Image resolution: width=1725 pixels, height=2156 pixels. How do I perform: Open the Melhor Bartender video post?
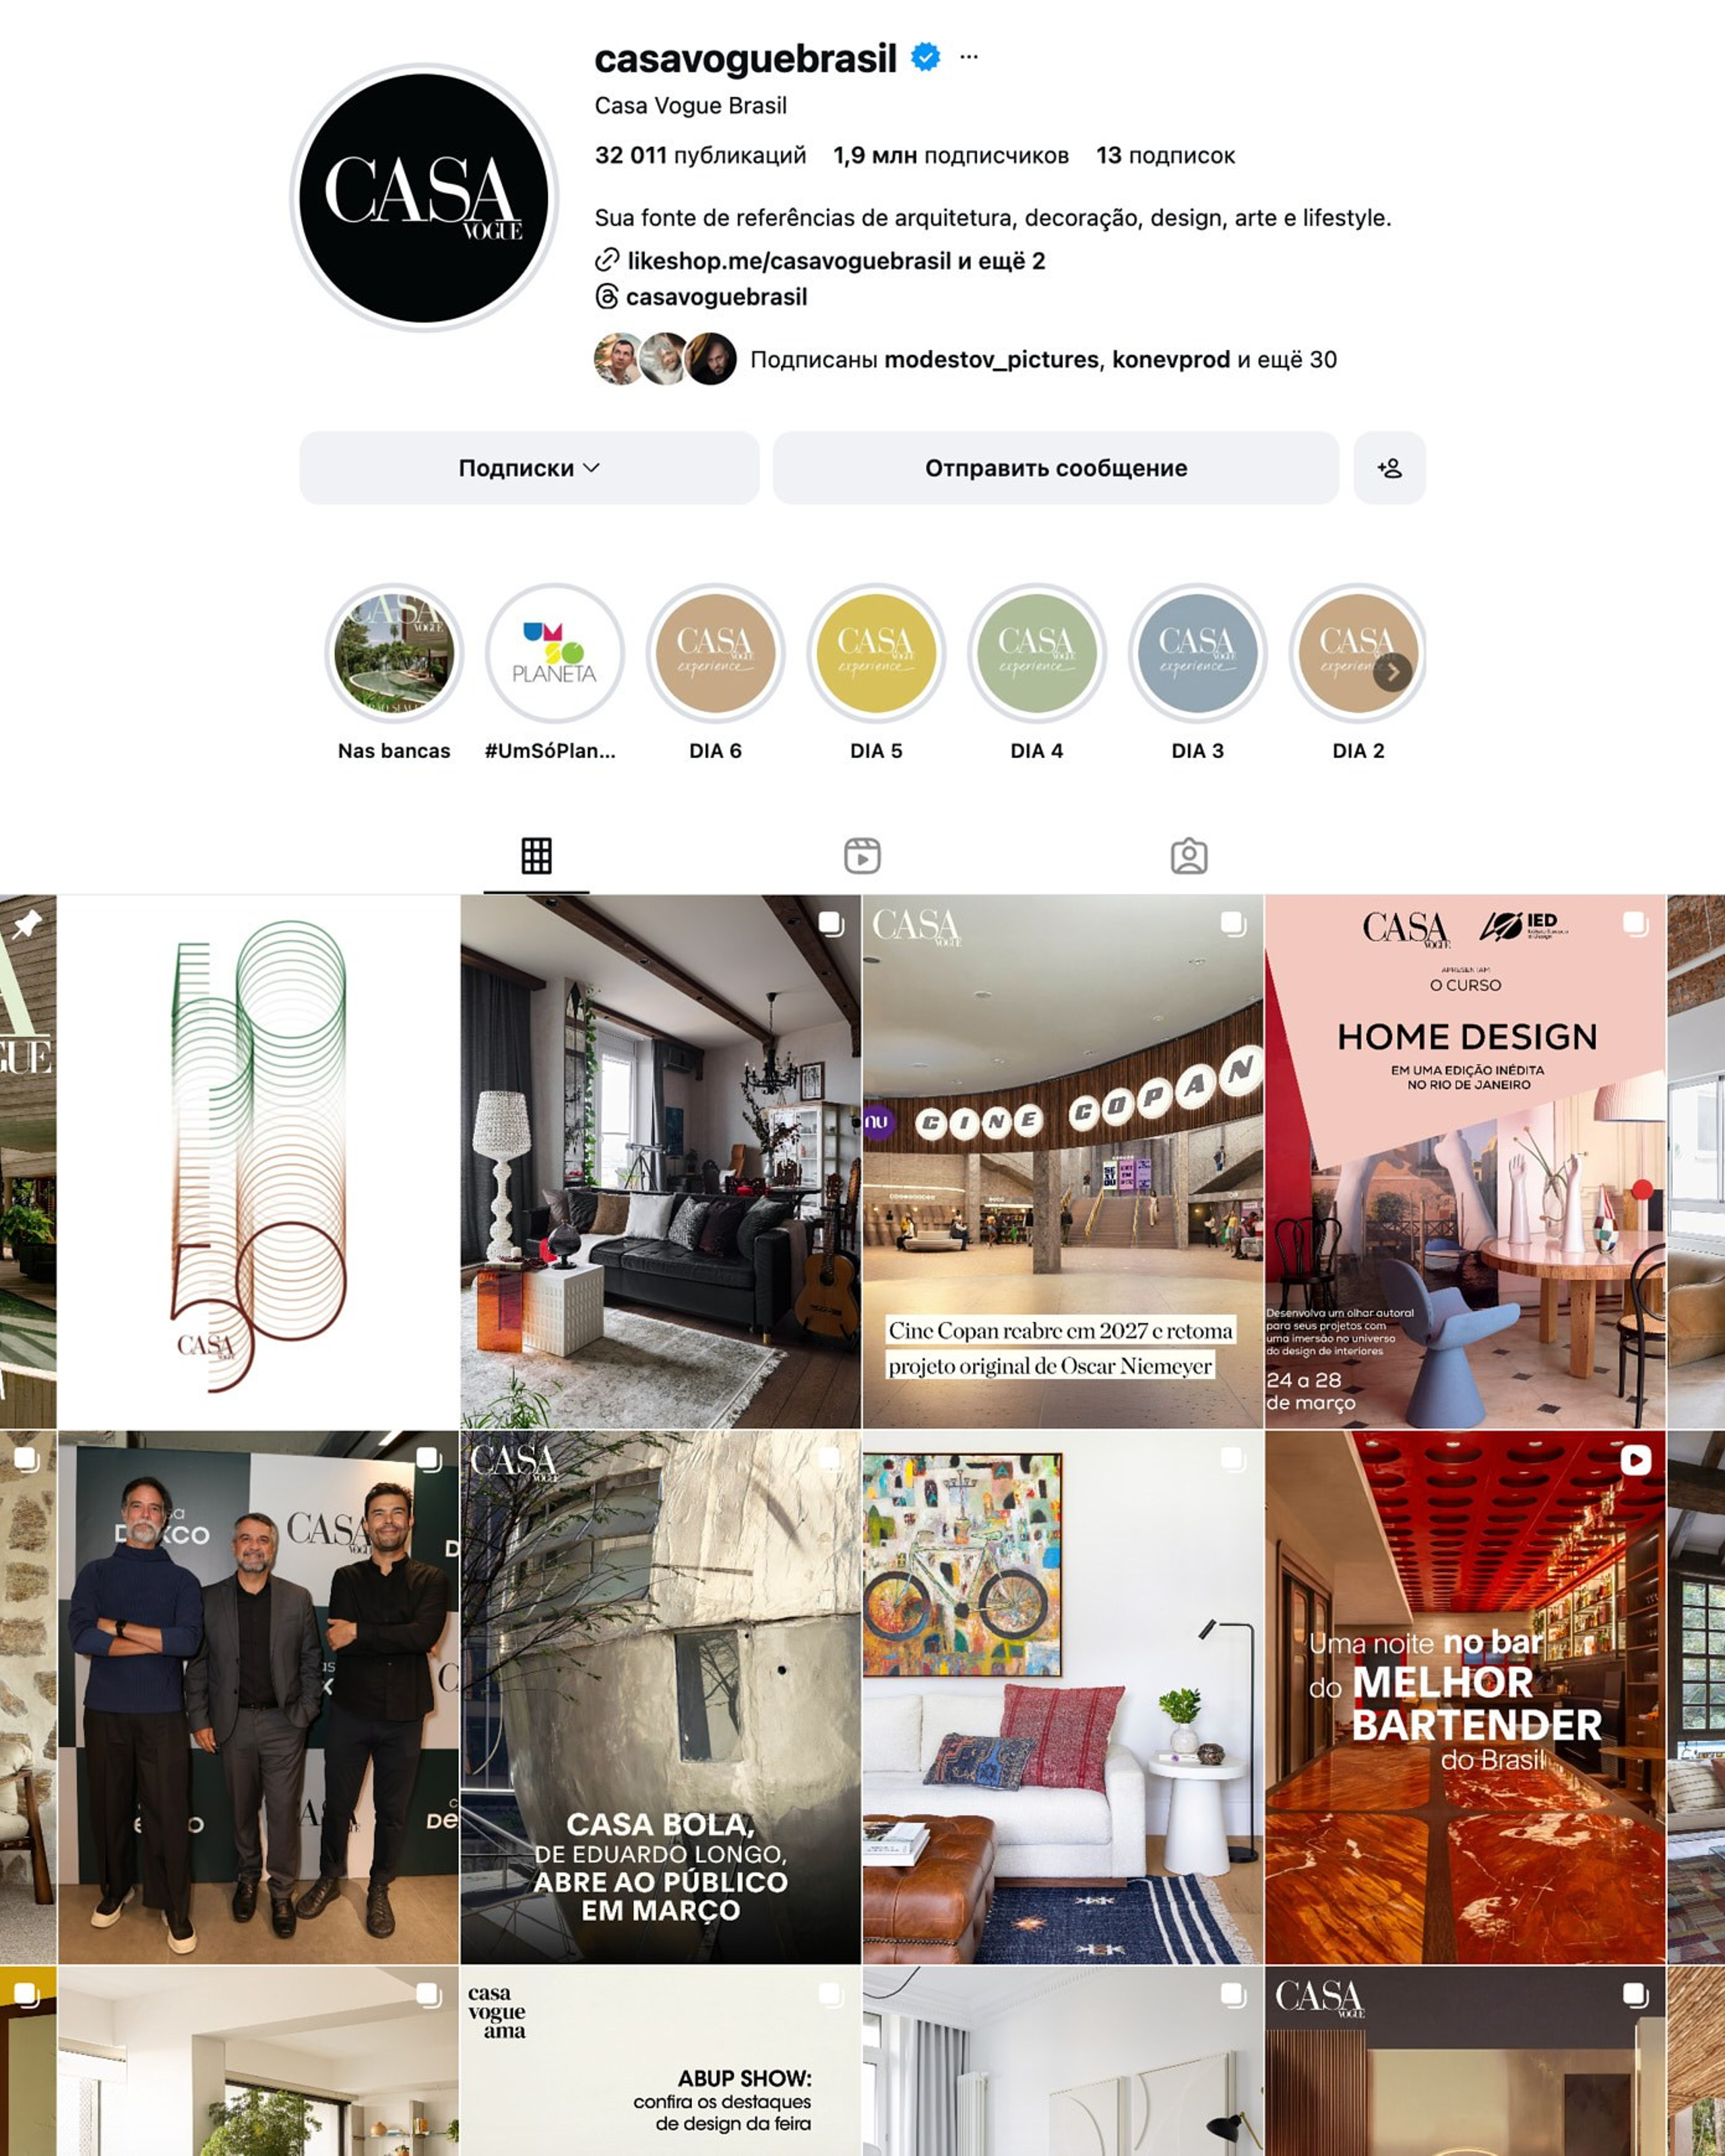click(x=1465, y=1697)
